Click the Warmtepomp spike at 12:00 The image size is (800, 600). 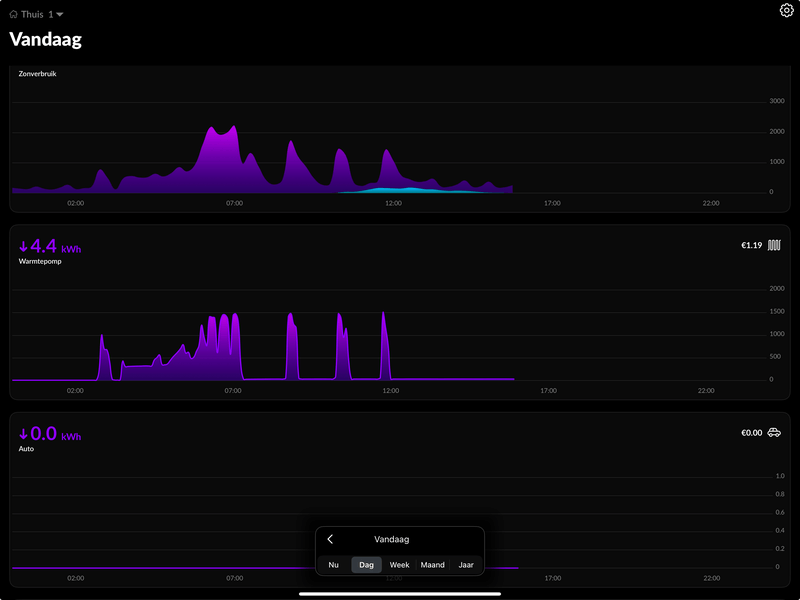[384, 347]
